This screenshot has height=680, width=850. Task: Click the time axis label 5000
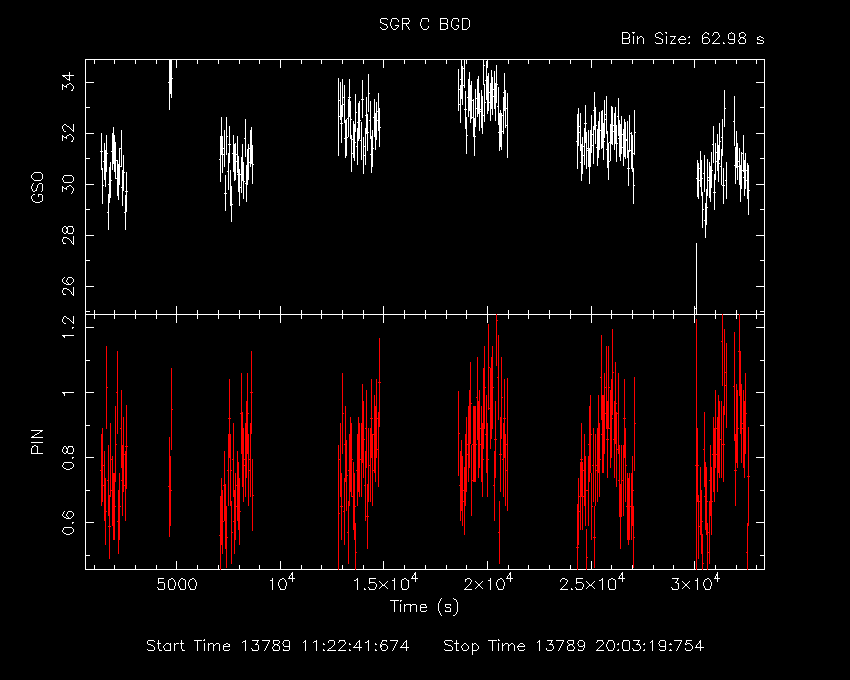point(177,586)
